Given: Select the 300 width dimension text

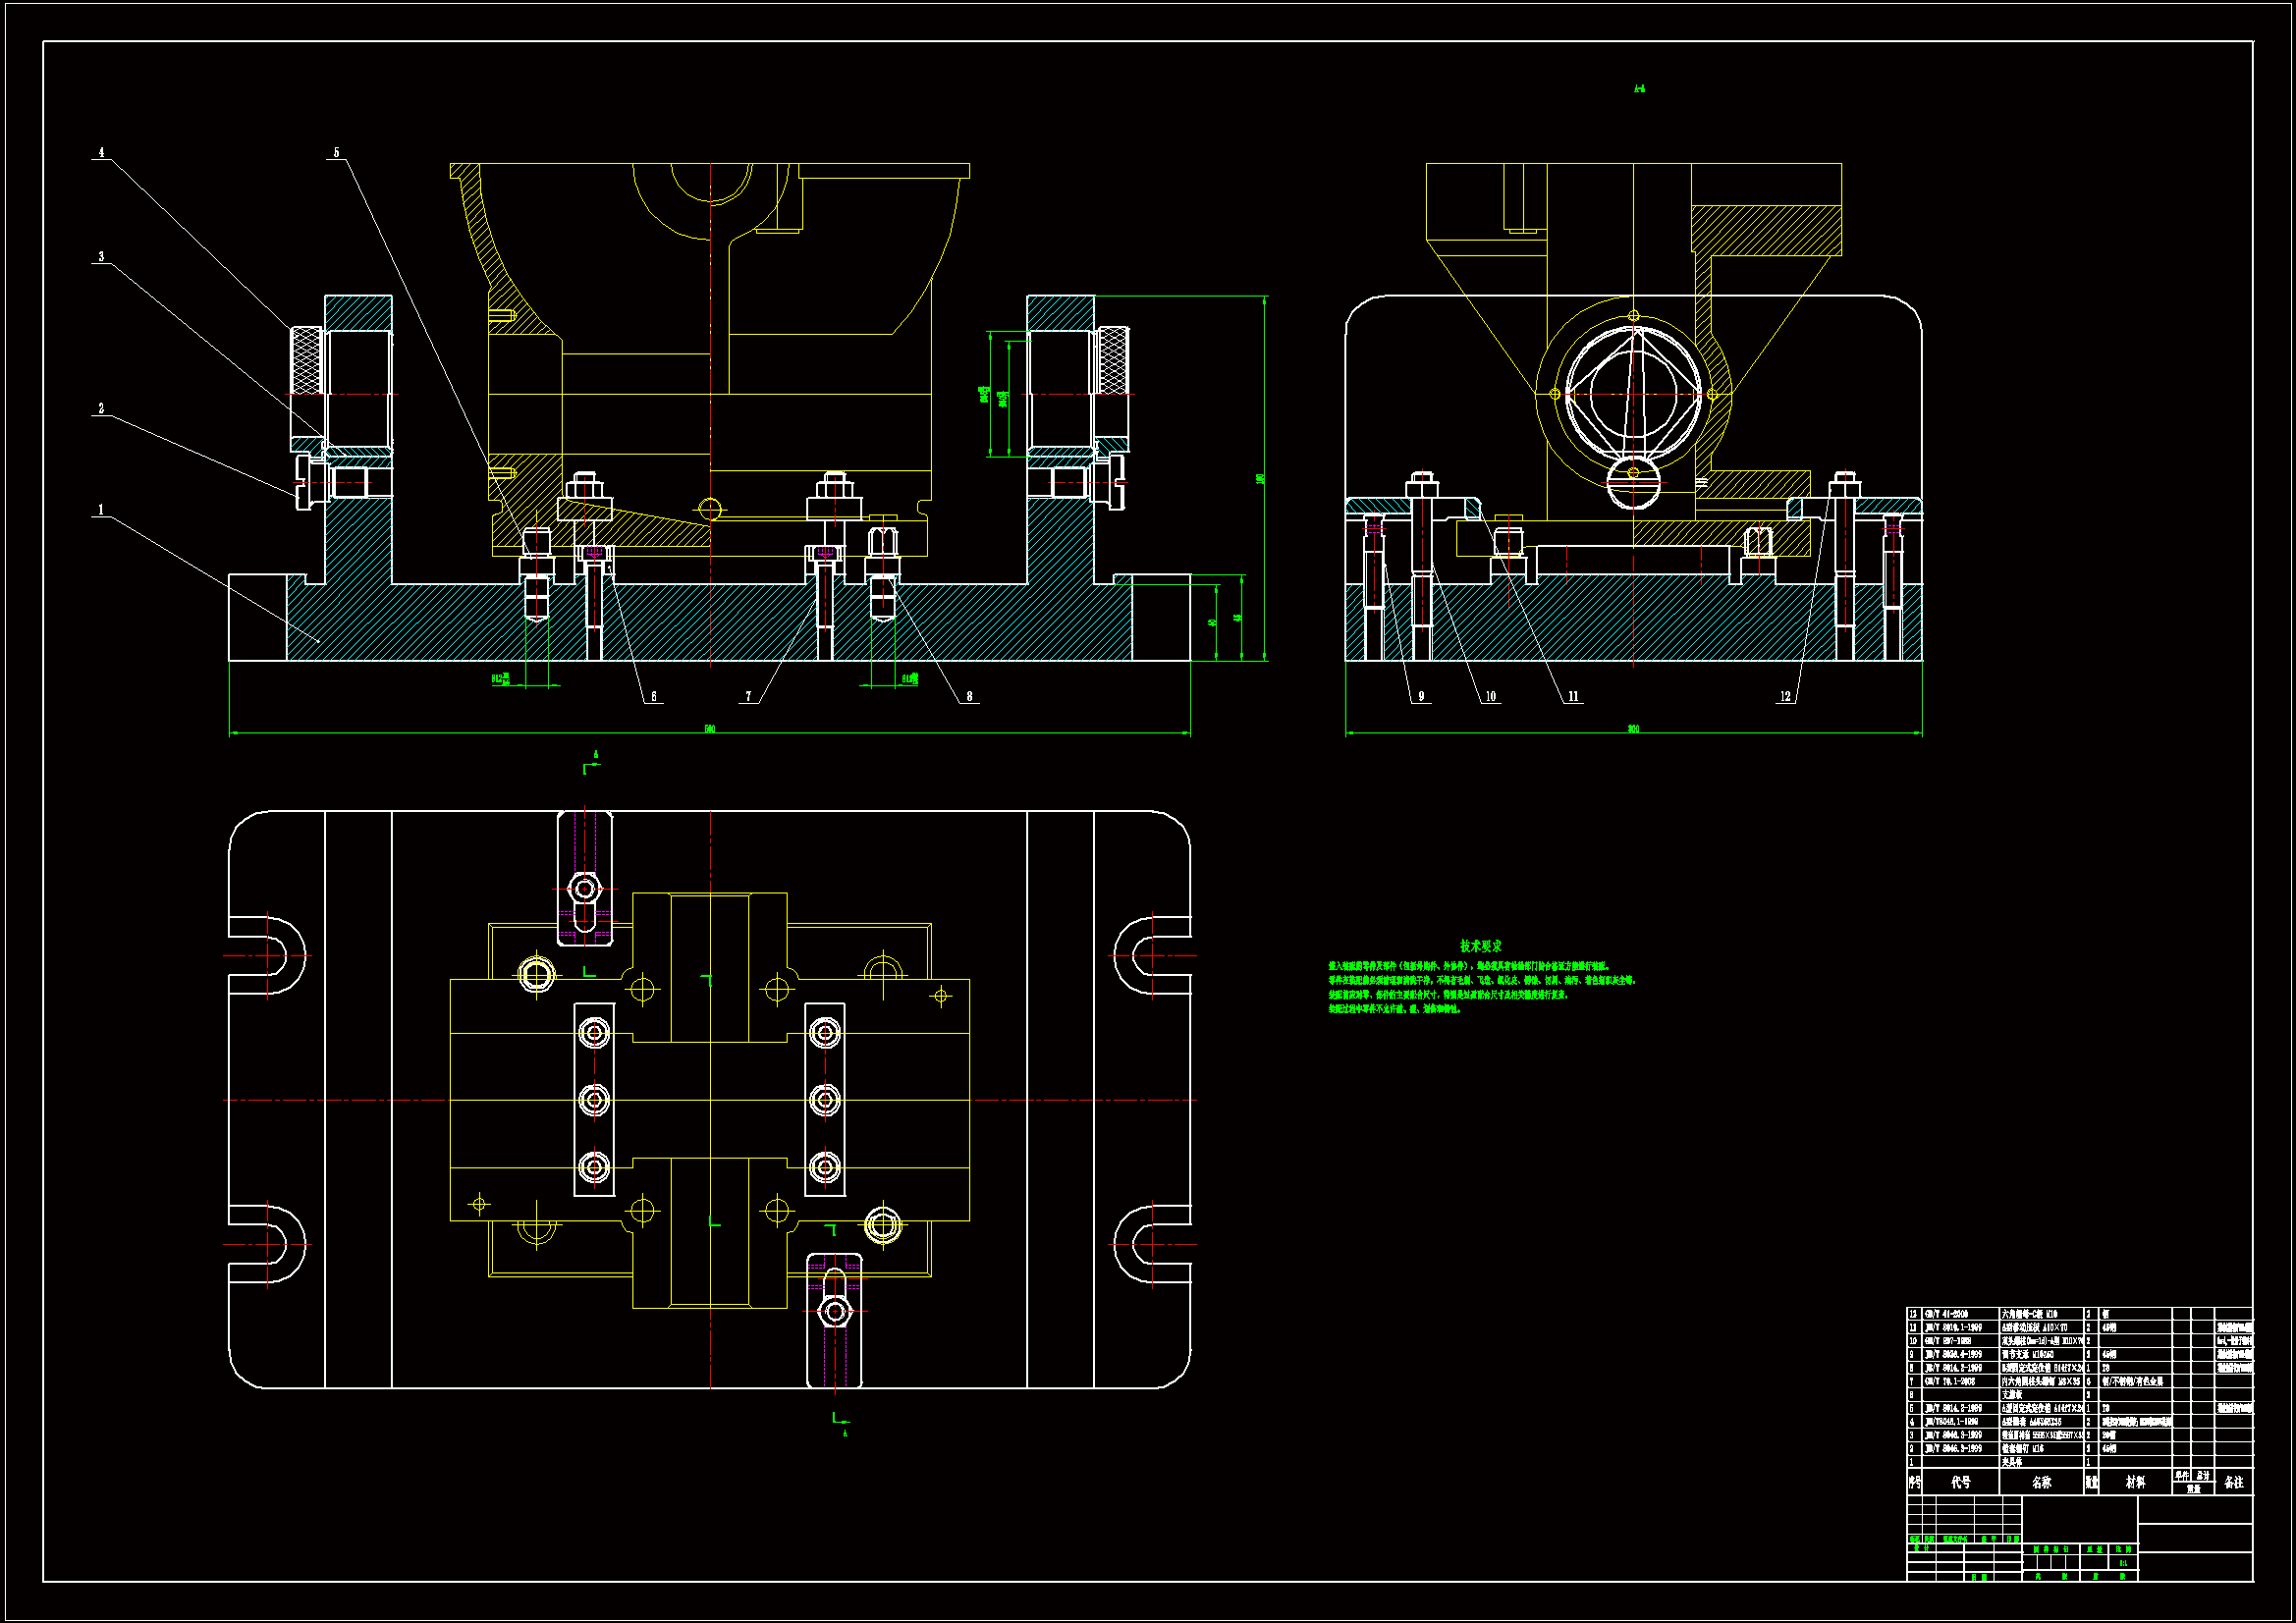Looking at the screenshot, I should coord(1633,729).
